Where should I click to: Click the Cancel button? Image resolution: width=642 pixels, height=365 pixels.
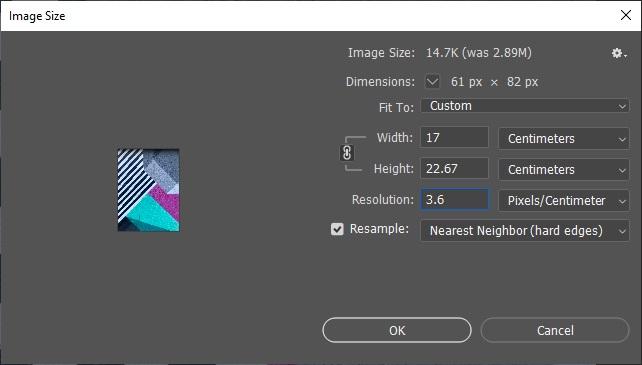tap(555, 330)
